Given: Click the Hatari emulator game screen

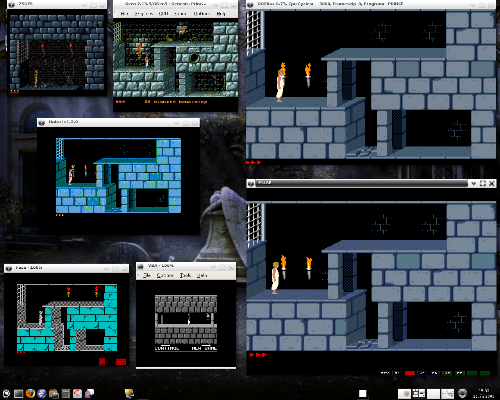Looking at the screenshot, I should pyautogui.click(x=118, y=177).
